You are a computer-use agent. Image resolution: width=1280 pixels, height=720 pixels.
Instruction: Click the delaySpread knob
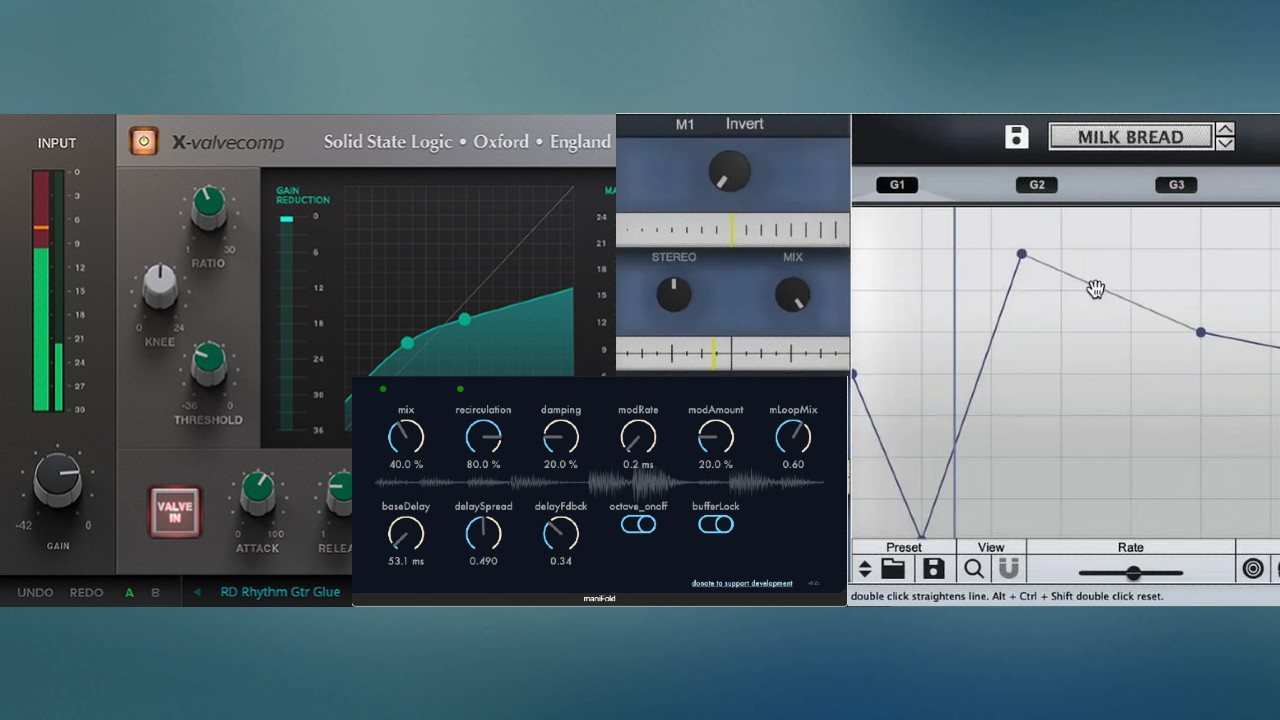(x=483, y=534)
